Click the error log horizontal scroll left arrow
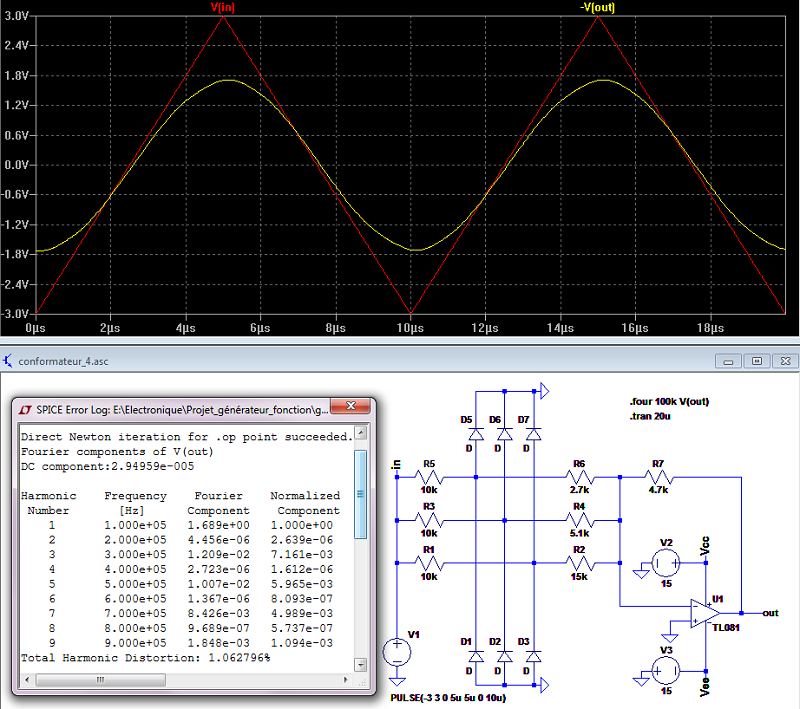Image resolution: width=800 pixels, height=709 pixels. (x=27, y=680)
